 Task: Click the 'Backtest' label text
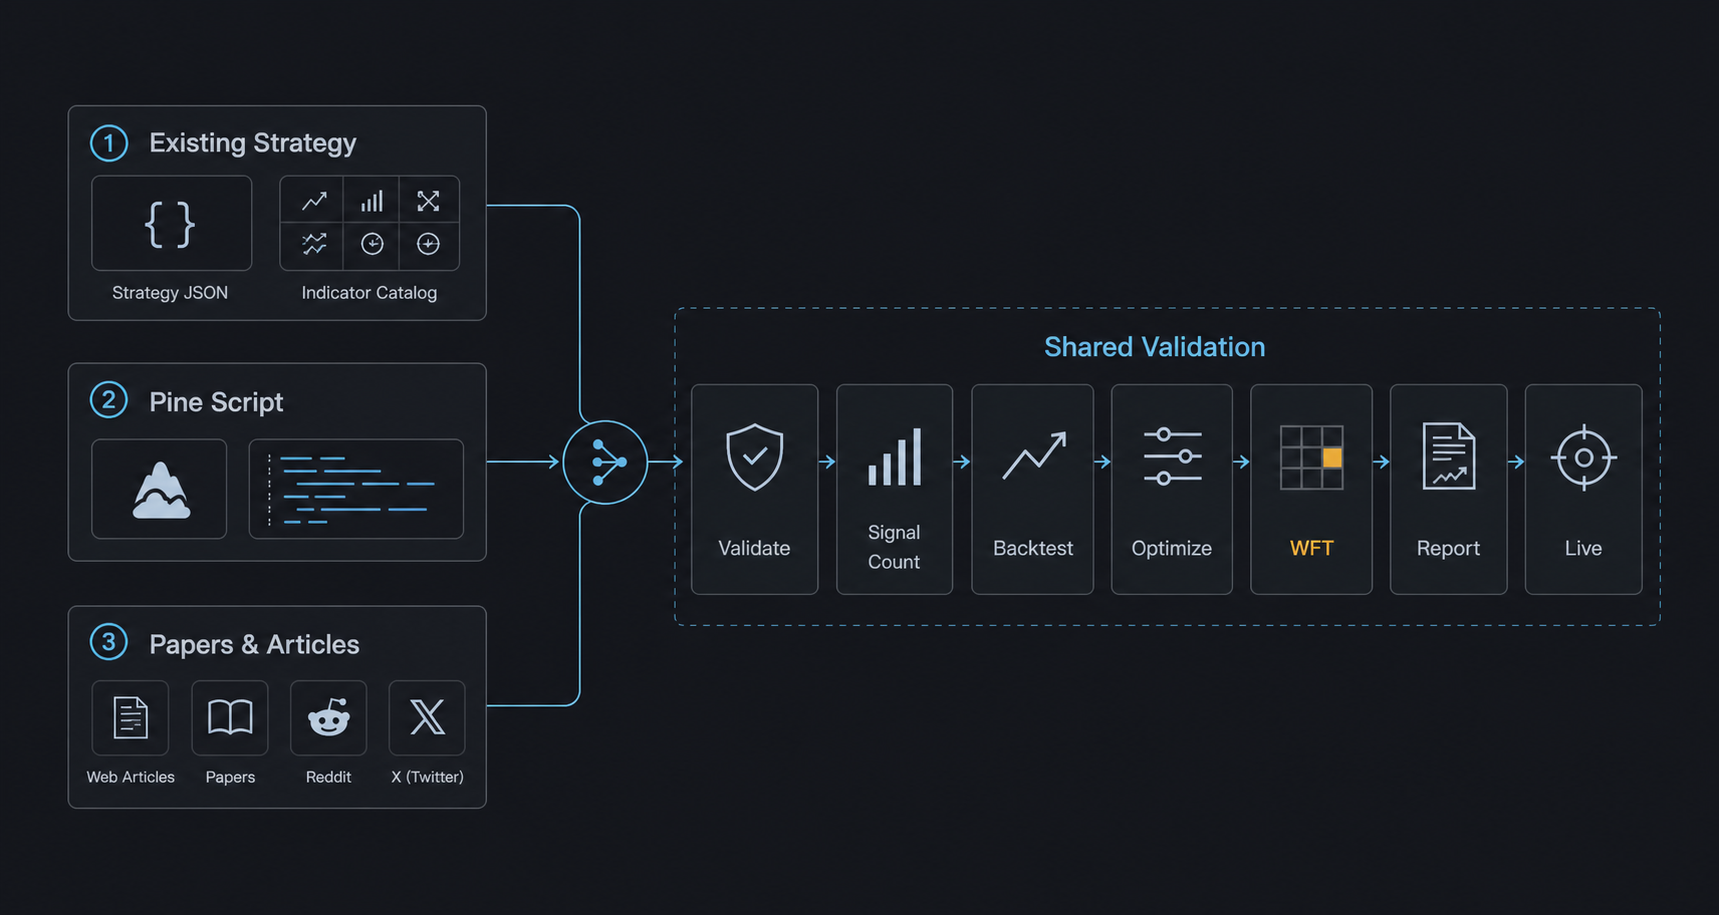tap(1033, 548)
